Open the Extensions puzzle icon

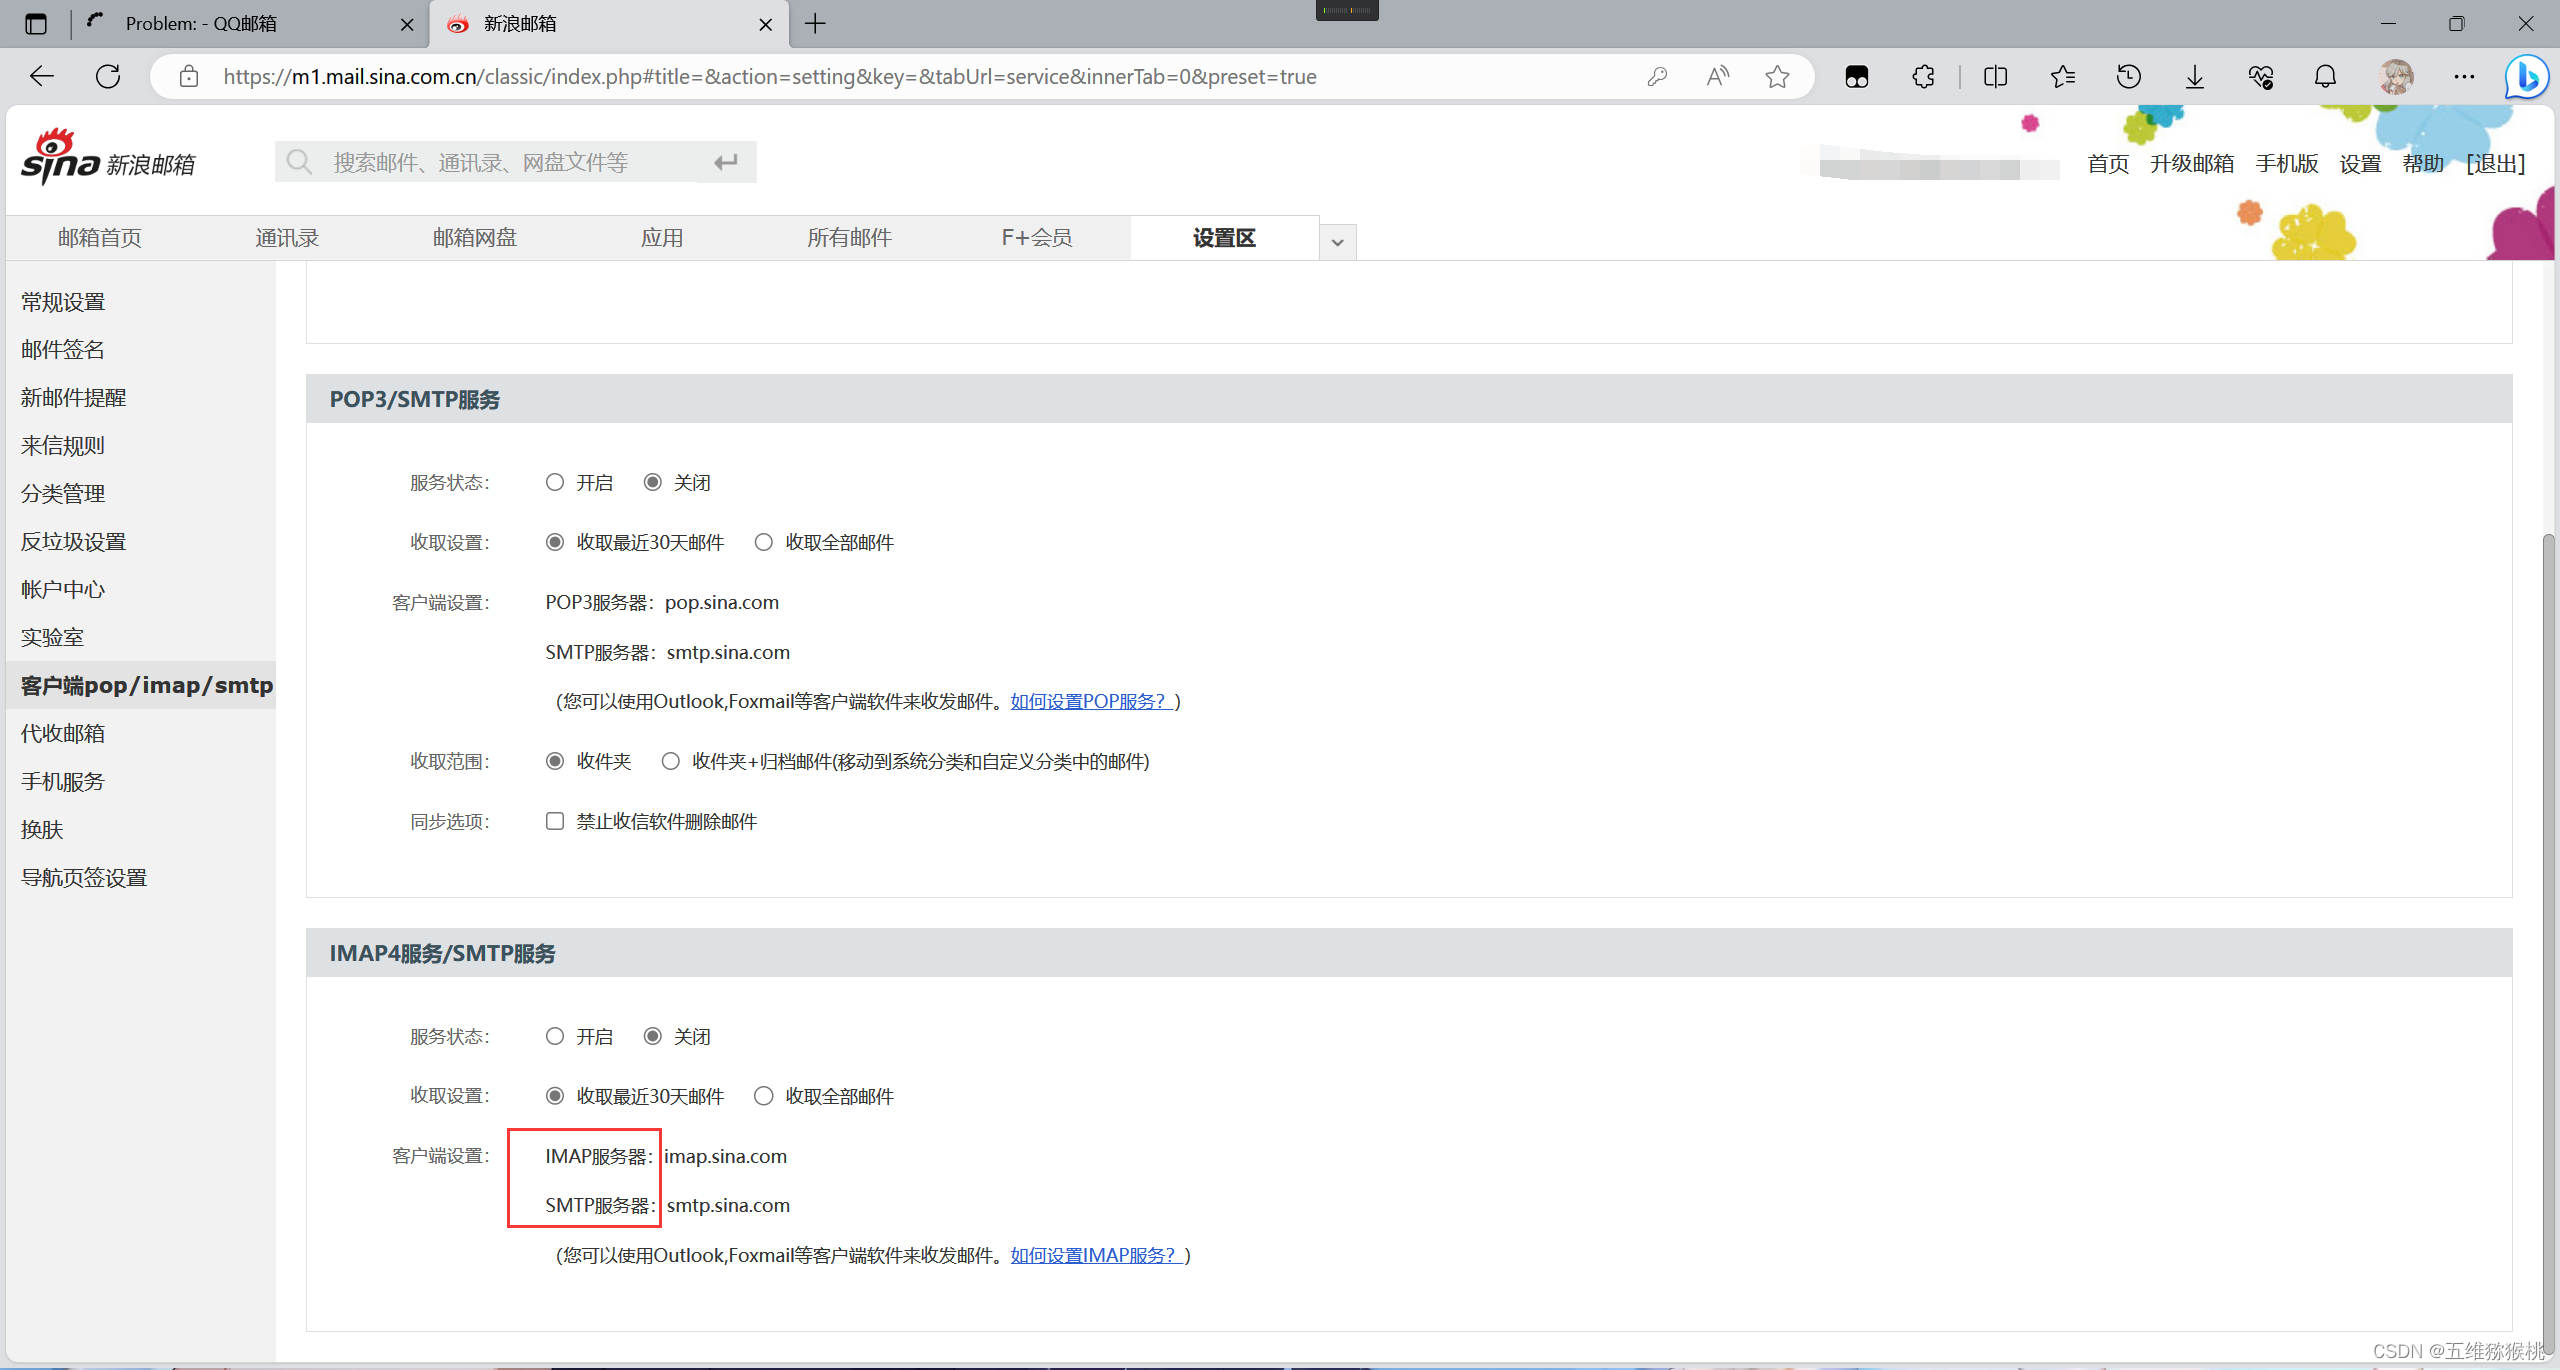tap(1923, 77)
